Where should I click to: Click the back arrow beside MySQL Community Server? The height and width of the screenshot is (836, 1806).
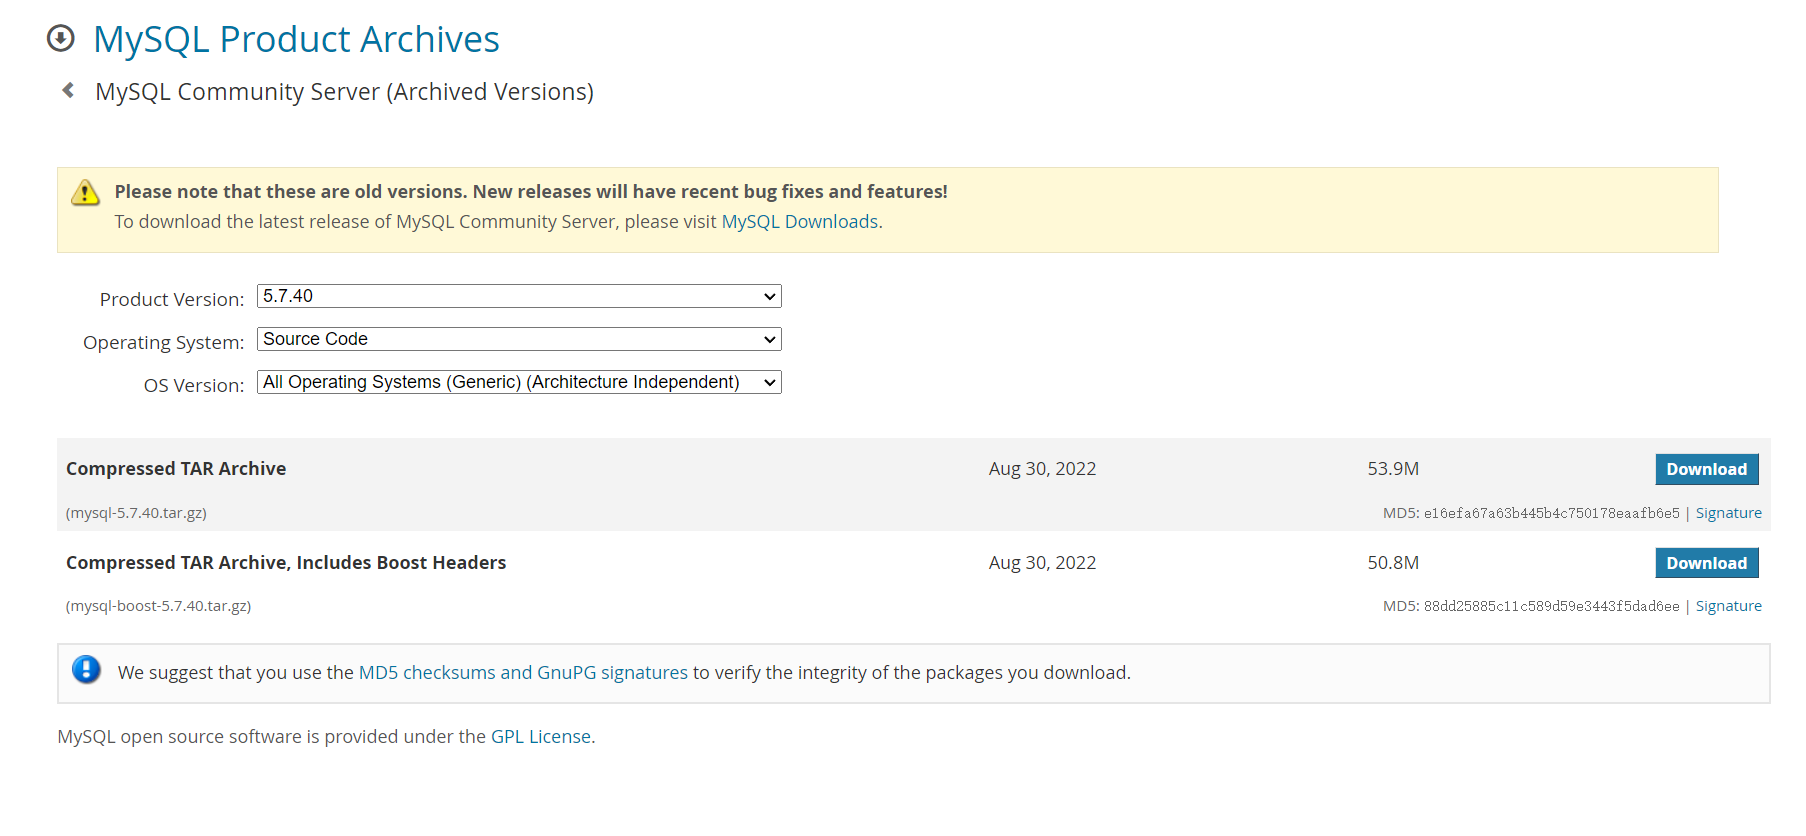point(68,90)
